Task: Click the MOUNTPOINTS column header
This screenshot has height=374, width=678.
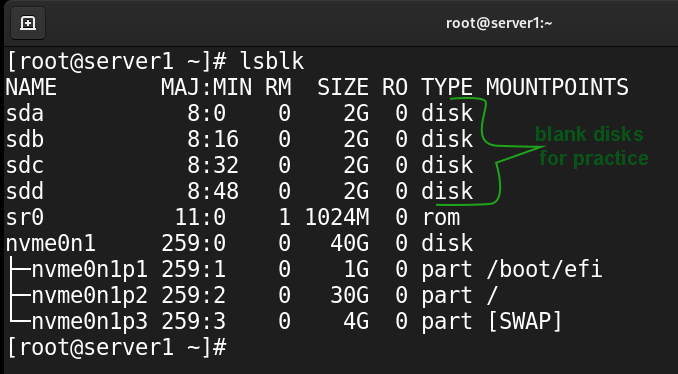Action: (557, 87)
